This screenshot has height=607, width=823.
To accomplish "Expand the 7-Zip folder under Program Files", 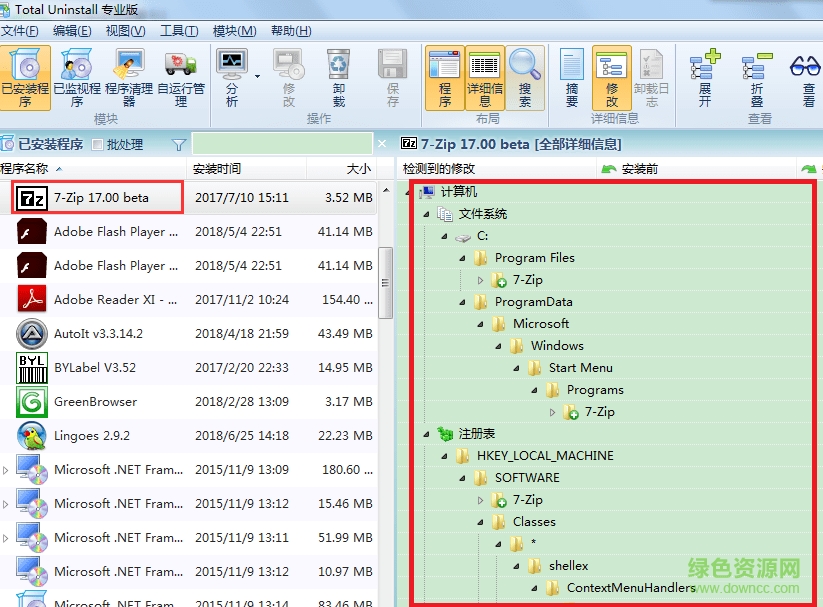I will coord(480,280).
